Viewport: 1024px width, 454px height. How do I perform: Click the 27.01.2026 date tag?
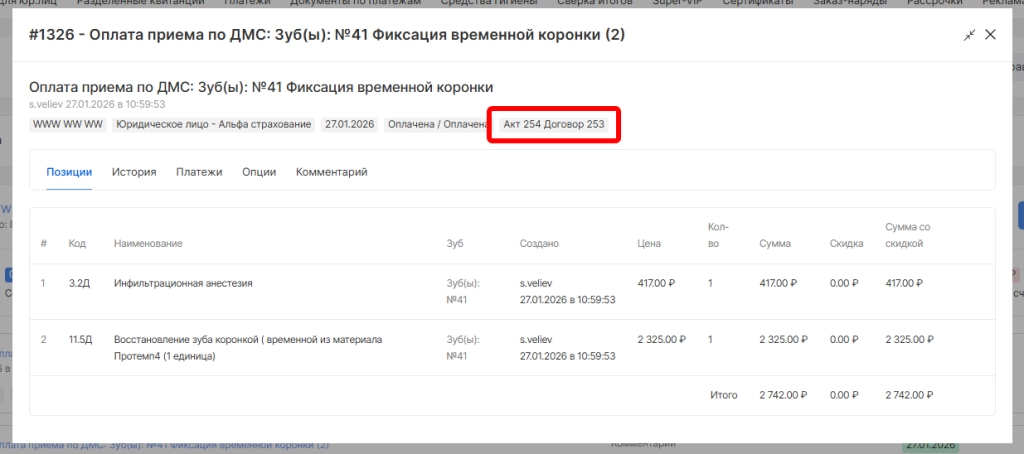(x=349, y=125)
